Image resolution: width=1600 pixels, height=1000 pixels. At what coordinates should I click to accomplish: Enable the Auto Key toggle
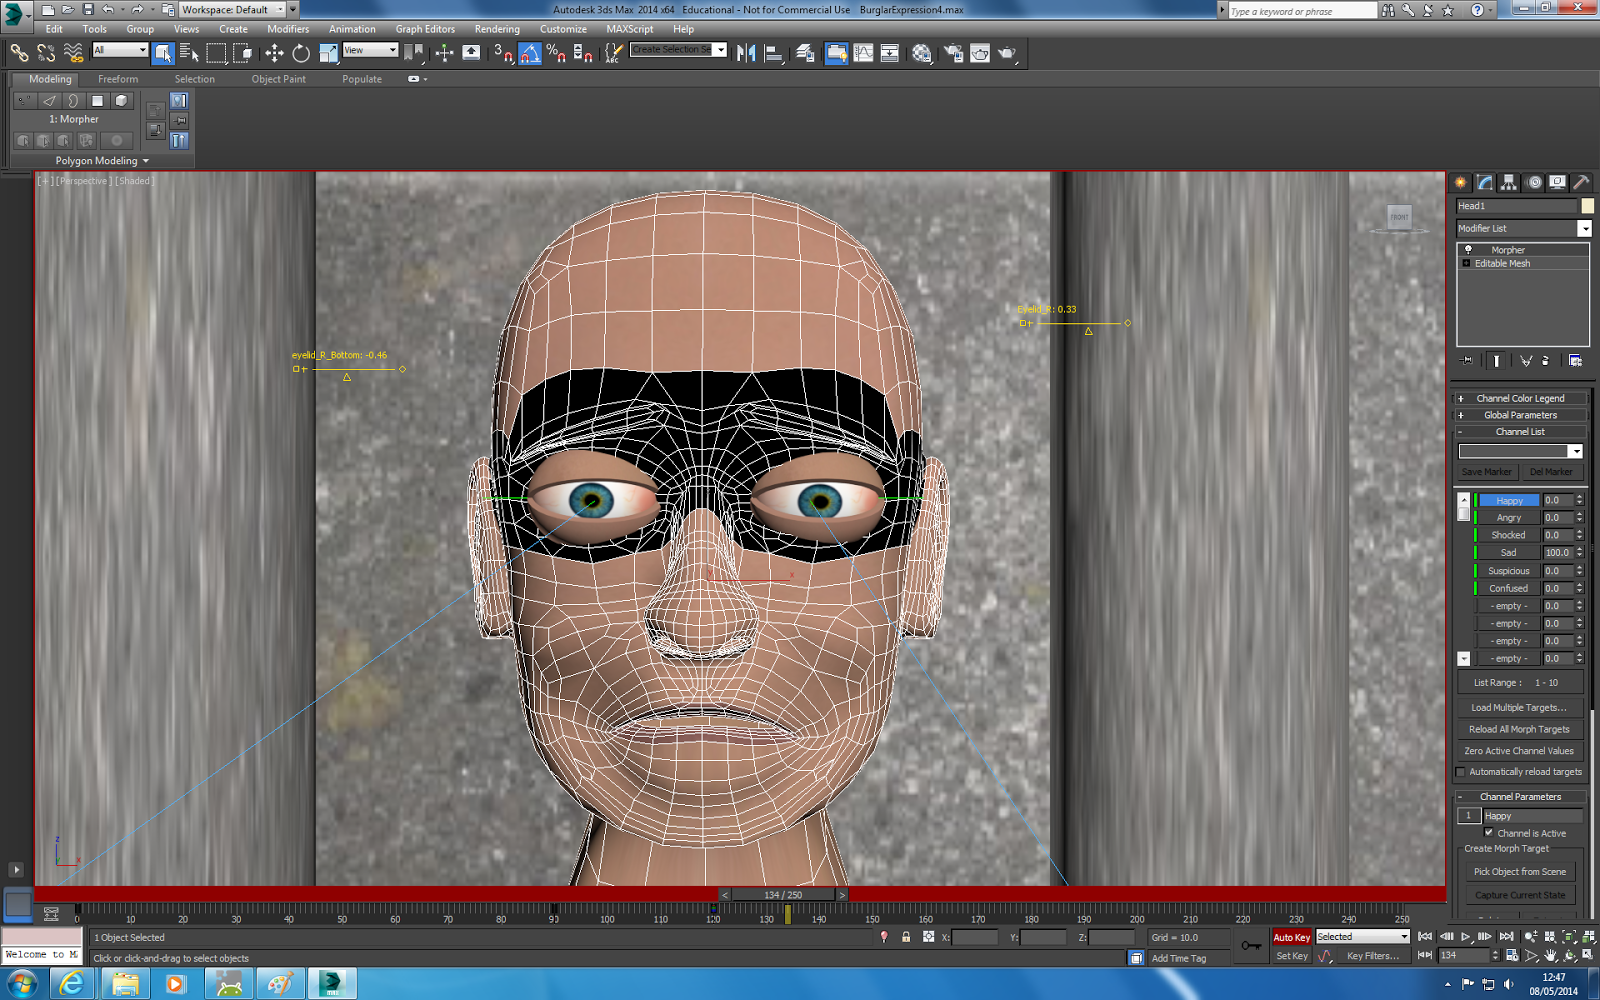pyautogui.click(x=1292, y=937)
